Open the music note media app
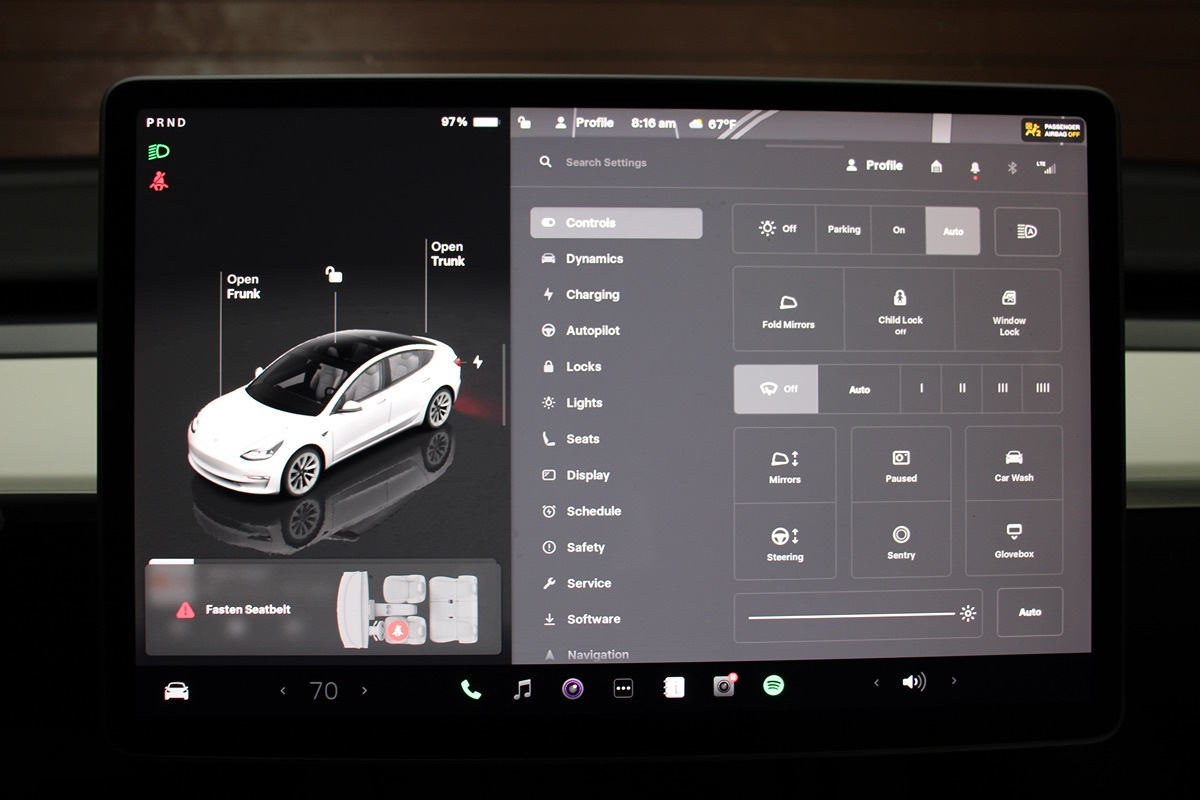 [522, 689]
